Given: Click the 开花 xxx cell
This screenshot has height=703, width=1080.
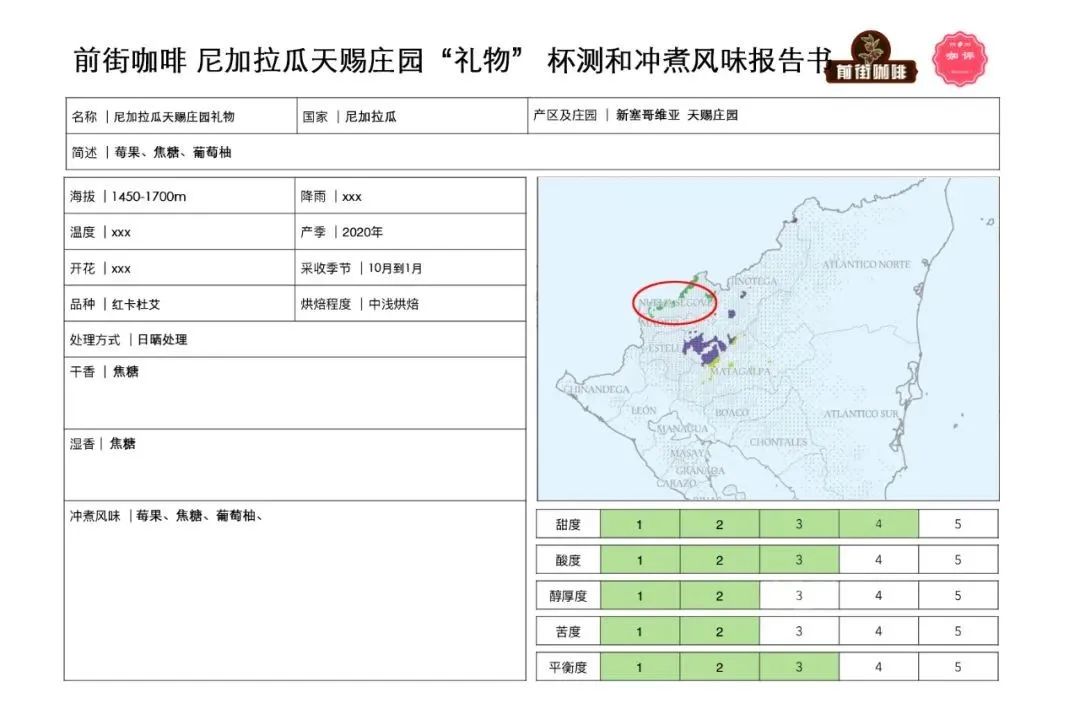Looking at the screenshot, I should pos(180,268).
